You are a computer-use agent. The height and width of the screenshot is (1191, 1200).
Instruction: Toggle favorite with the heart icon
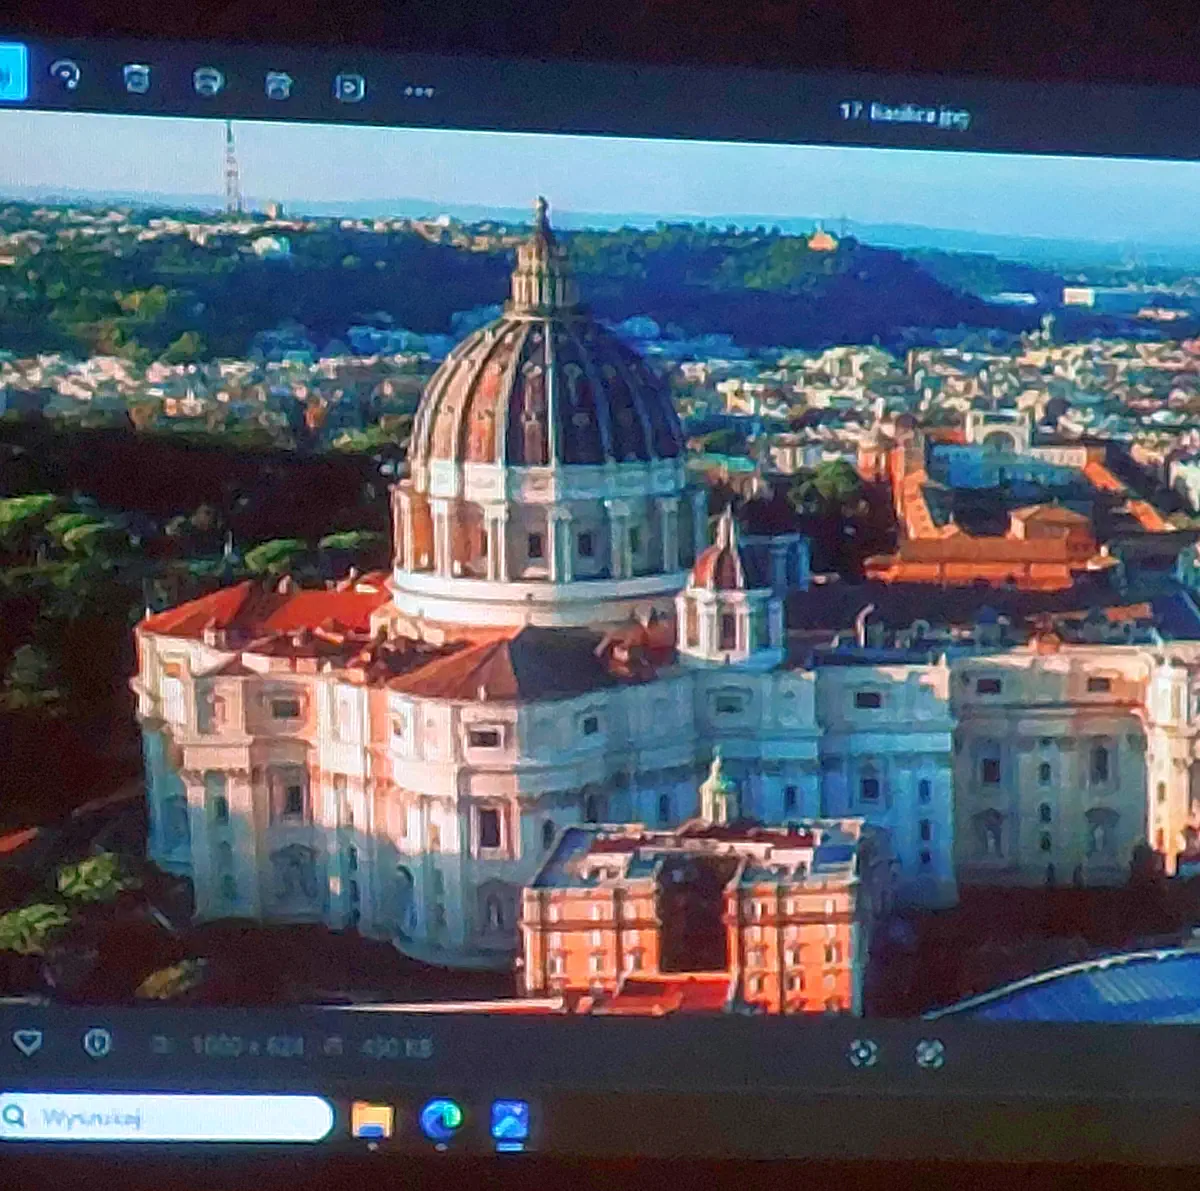click(27, 1042)
